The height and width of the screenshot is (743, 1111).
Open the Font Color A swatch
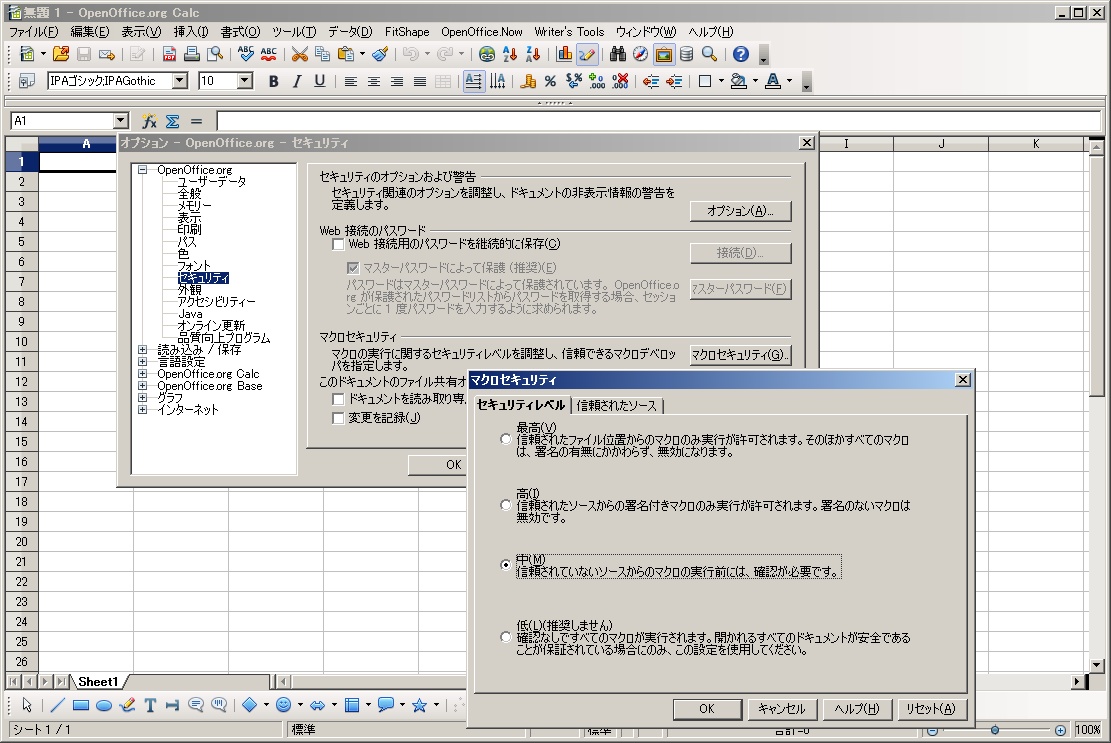pos(773,81)
